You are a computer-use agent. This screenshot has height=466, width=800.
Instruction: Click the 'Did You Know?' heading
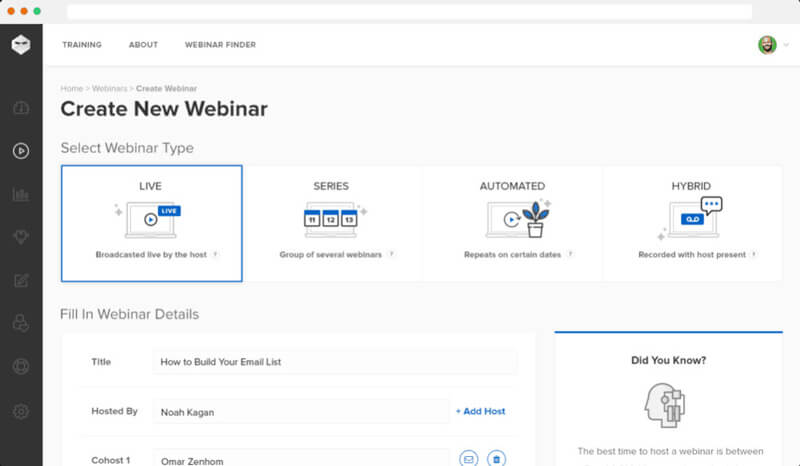coord(668,360)
